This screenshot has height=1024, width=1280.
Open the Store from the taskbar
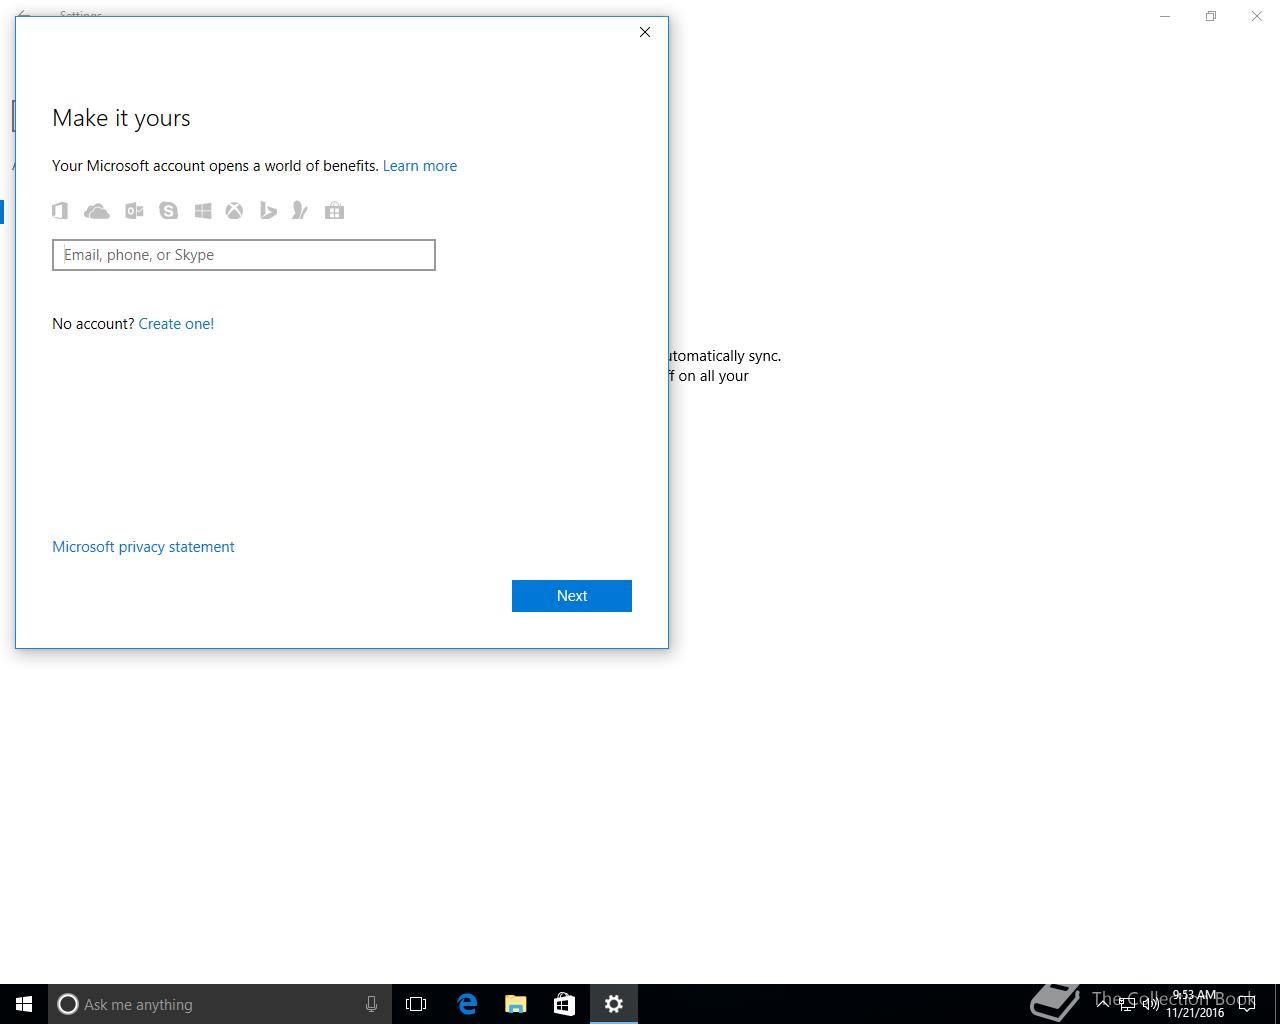(x=564, y=1004)
